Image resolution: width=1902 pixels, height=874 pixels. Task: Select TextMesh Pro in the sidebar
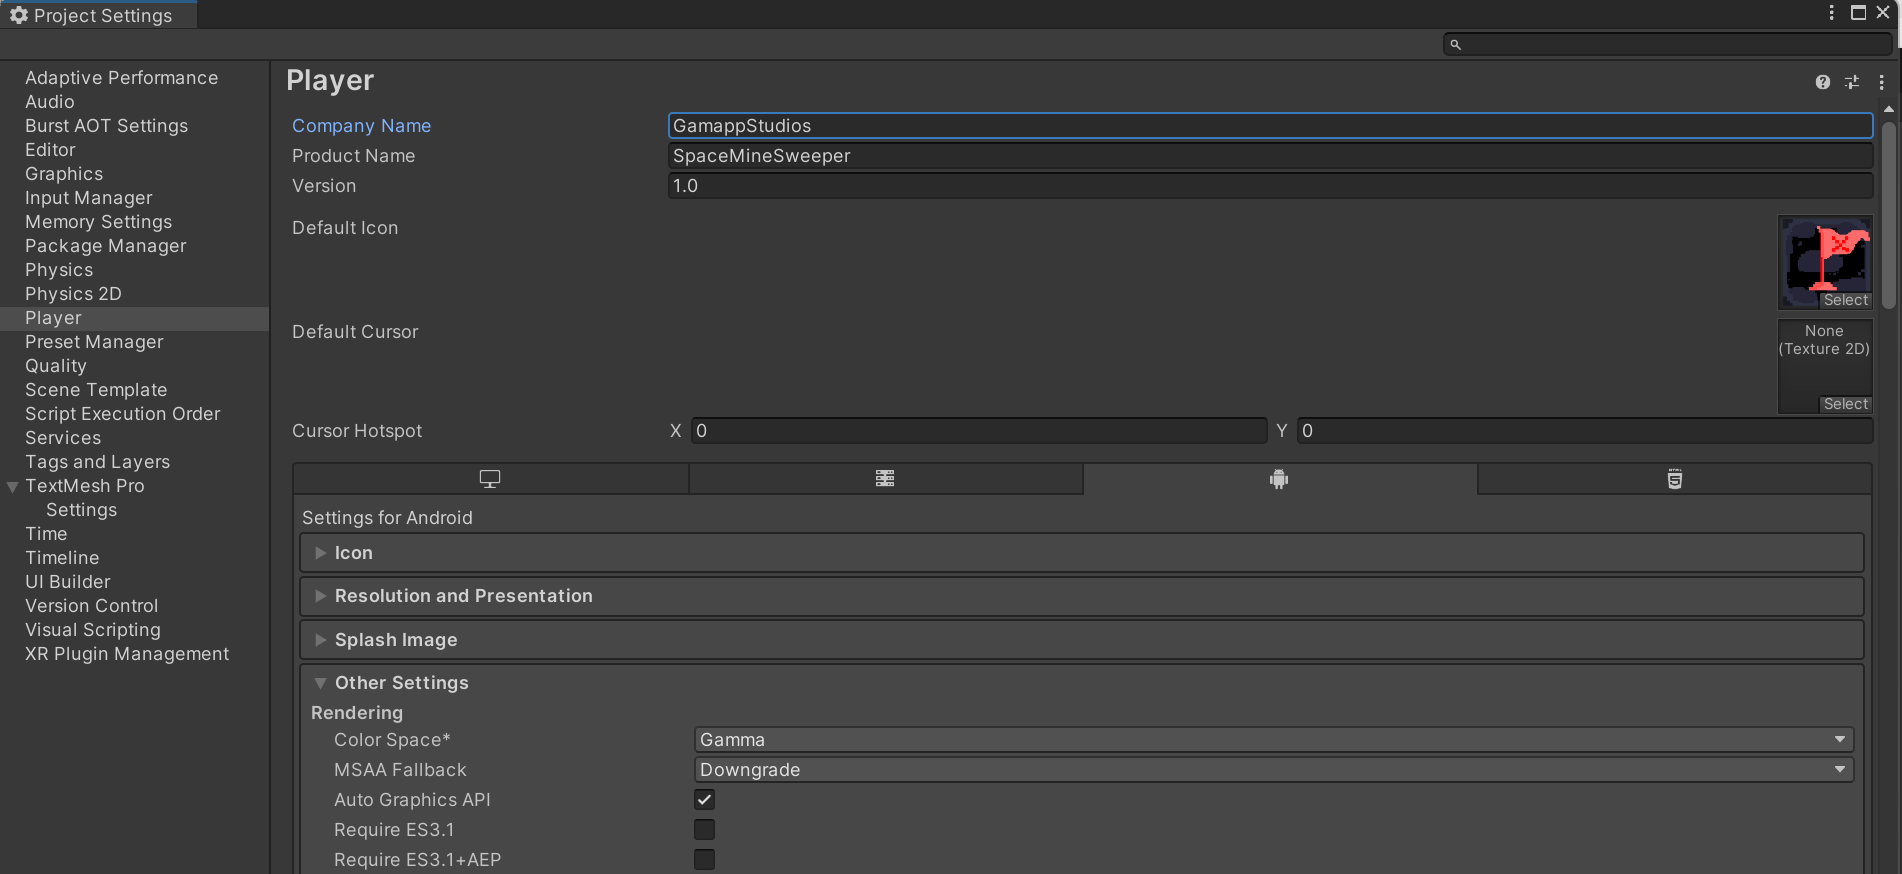click(85, 486)
